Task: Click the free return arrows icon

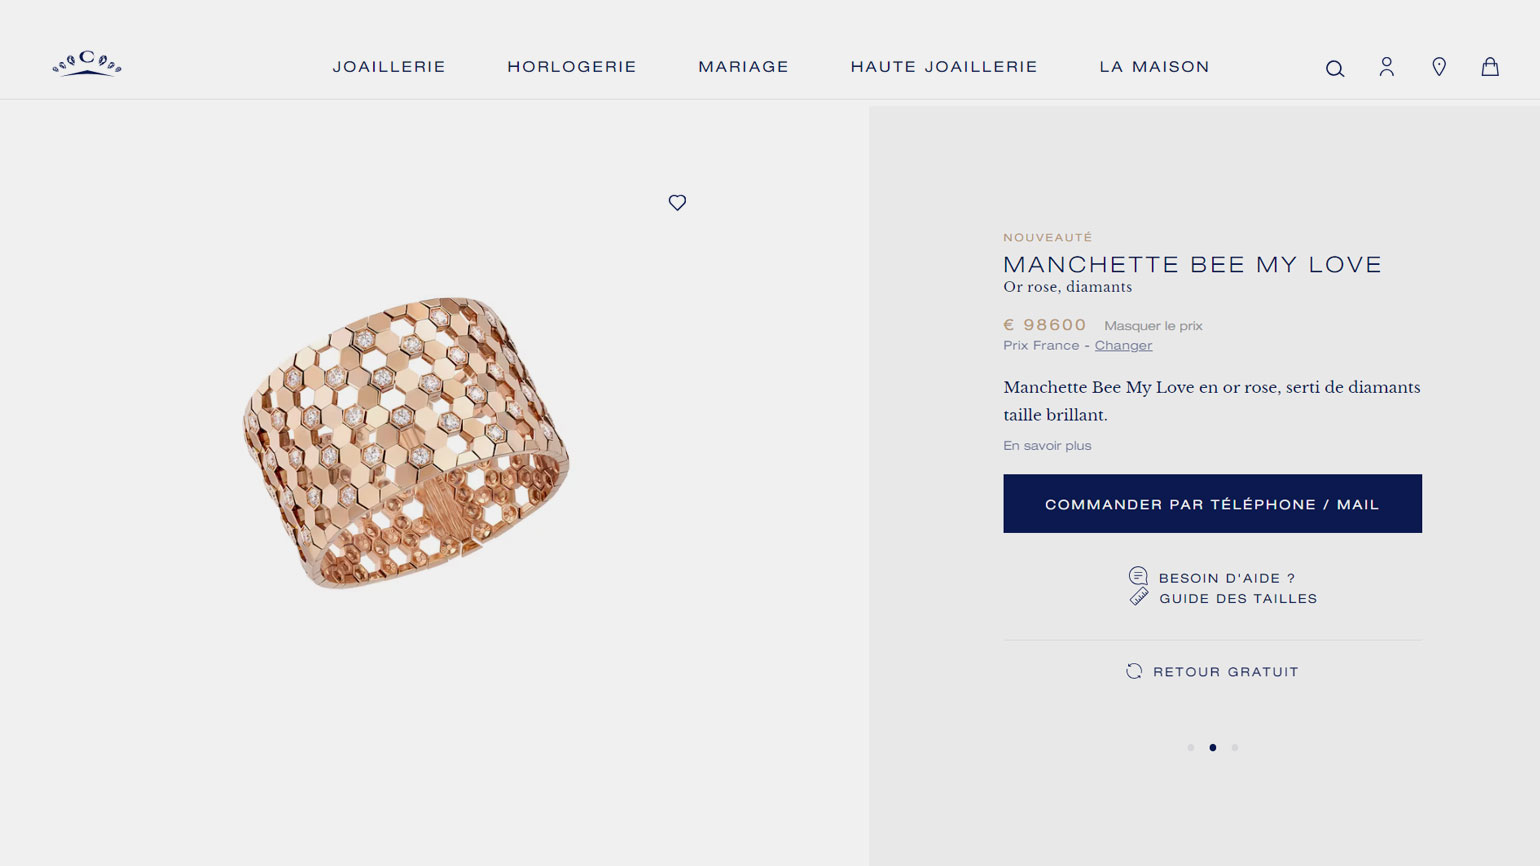Action: (1134, 671)
